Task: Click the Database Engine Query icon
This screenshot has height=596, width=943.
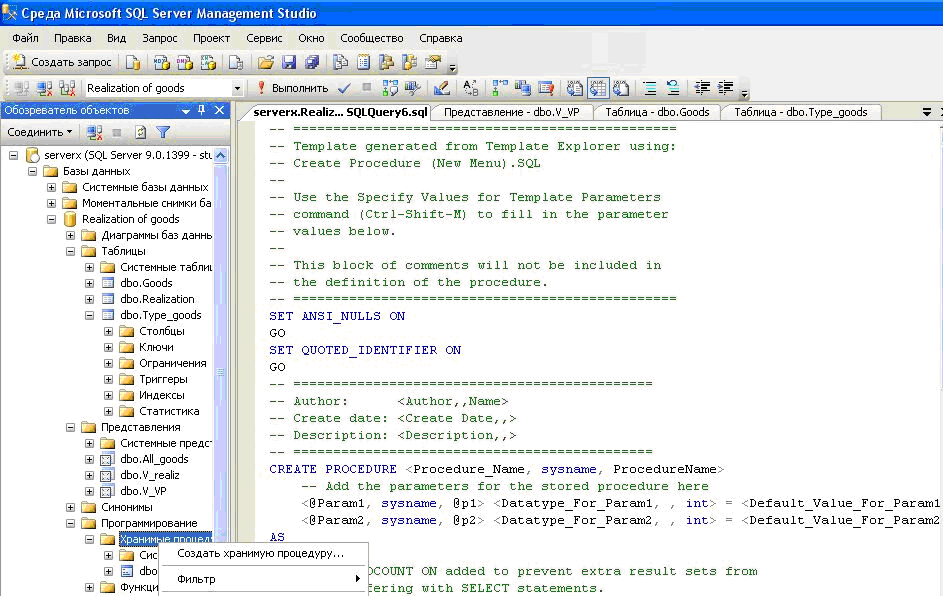Action: (133, 62)
